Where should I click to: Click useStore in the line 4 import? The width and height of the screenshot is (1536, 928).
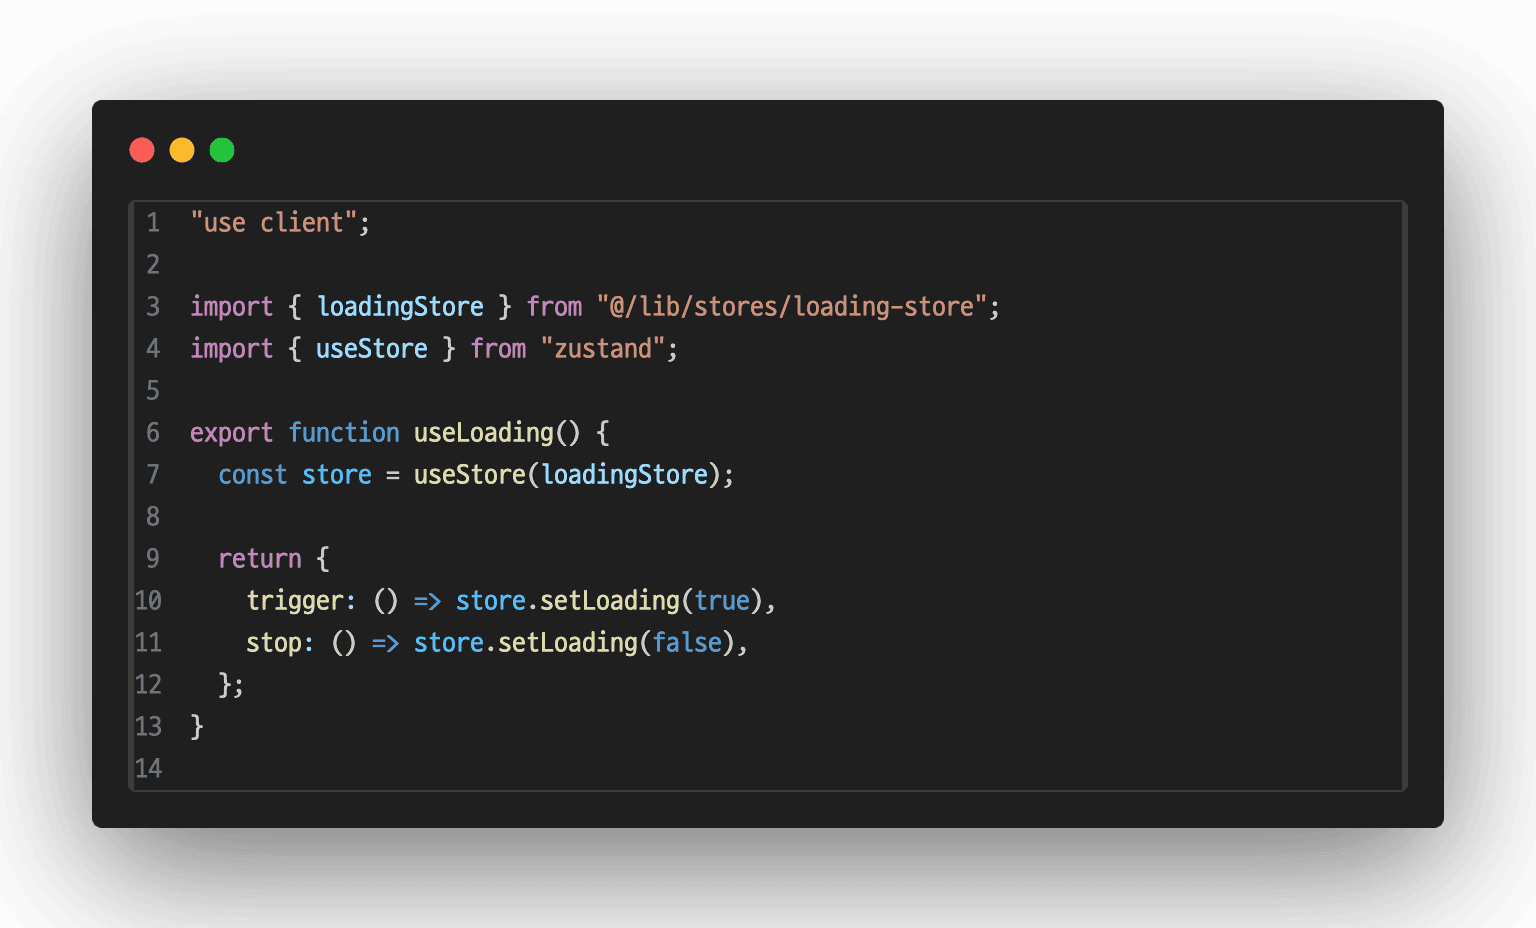tap(371, 349)
